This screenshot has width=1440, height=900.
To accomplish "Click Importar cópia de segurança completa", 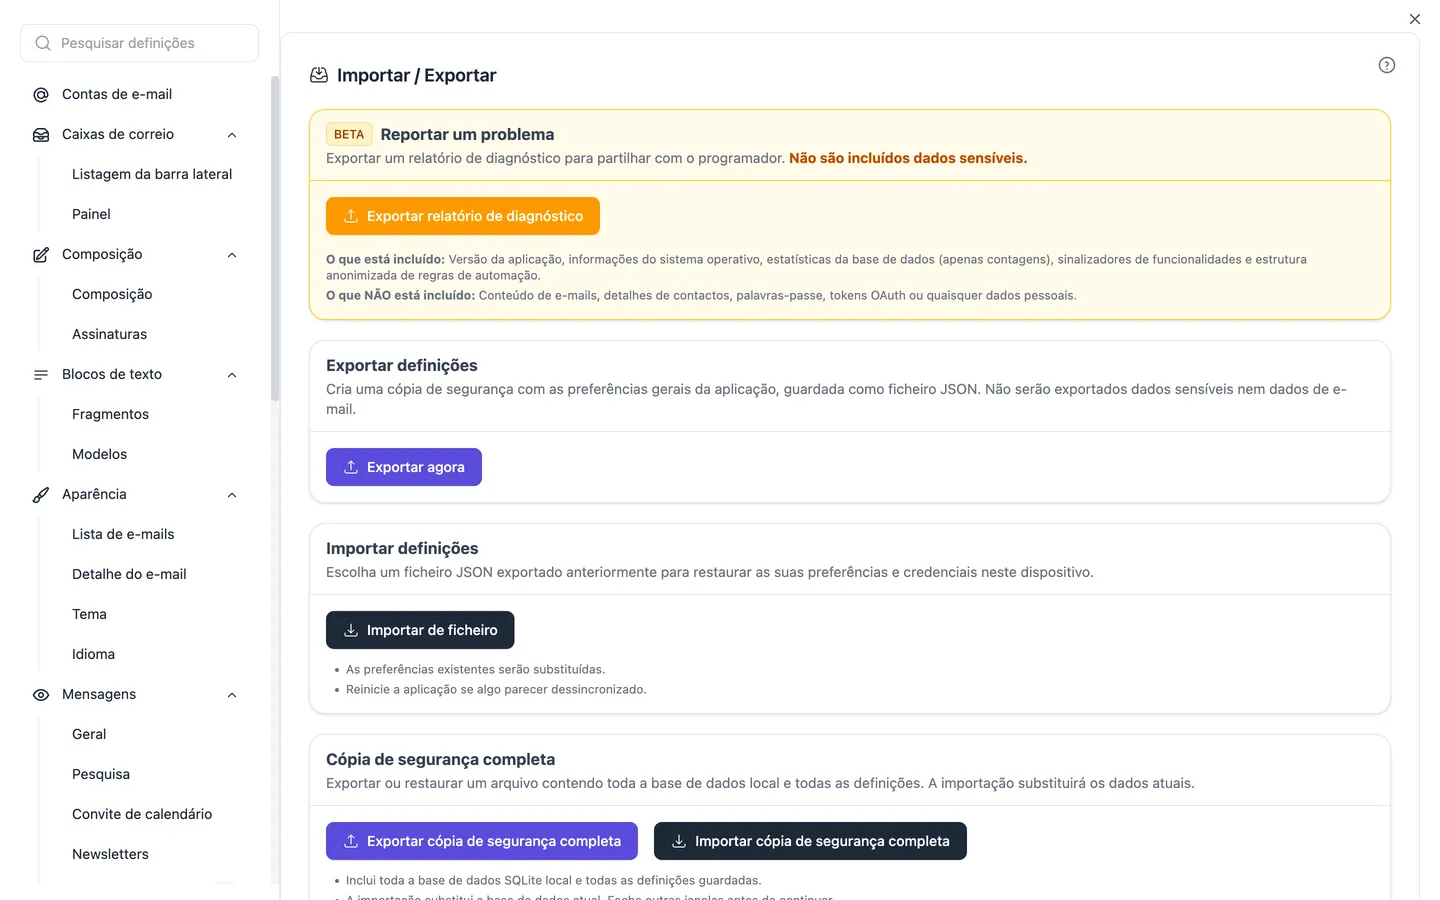I will click(810, 841).
